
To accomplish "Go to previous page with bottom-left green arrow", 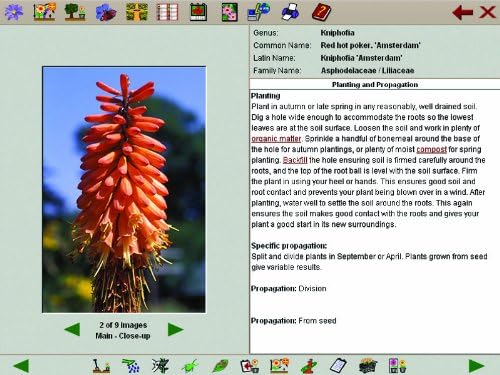I will pos(21,366).
